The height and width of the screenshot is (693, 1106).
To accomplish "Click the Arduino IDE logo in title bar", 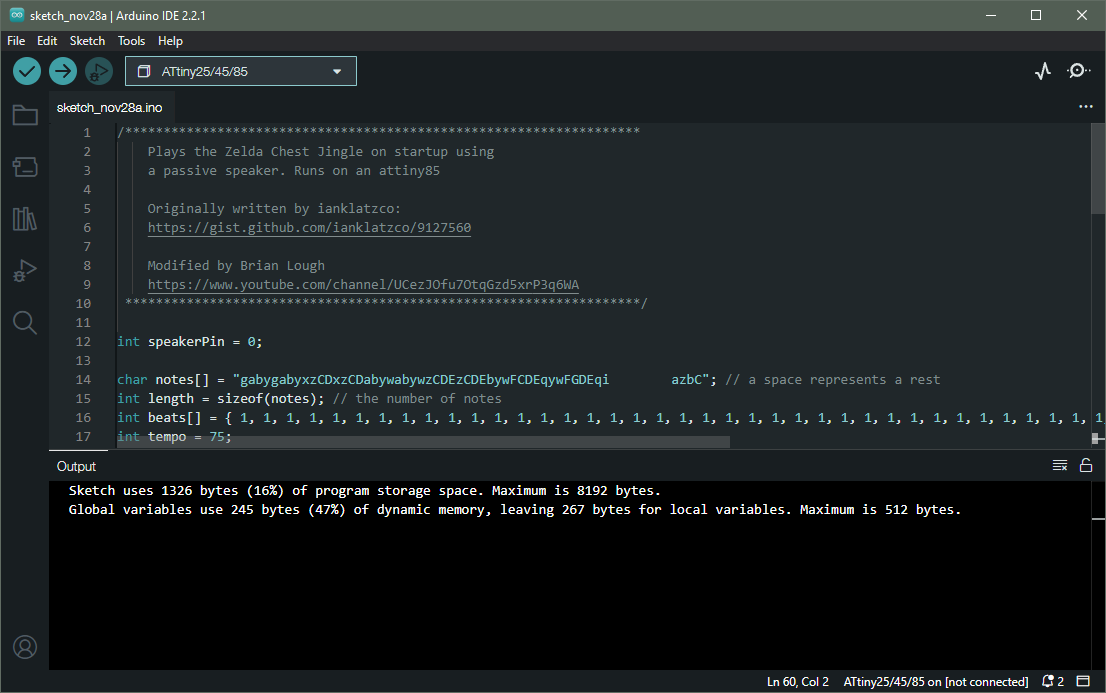I will (x=17, y=15).
